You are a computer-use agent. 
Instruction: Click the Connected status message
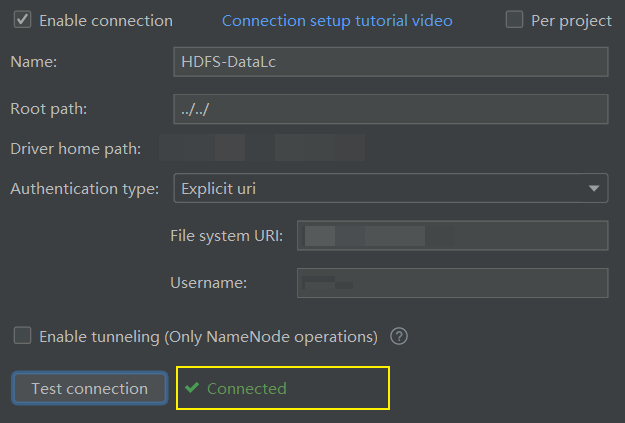[246, 388]
